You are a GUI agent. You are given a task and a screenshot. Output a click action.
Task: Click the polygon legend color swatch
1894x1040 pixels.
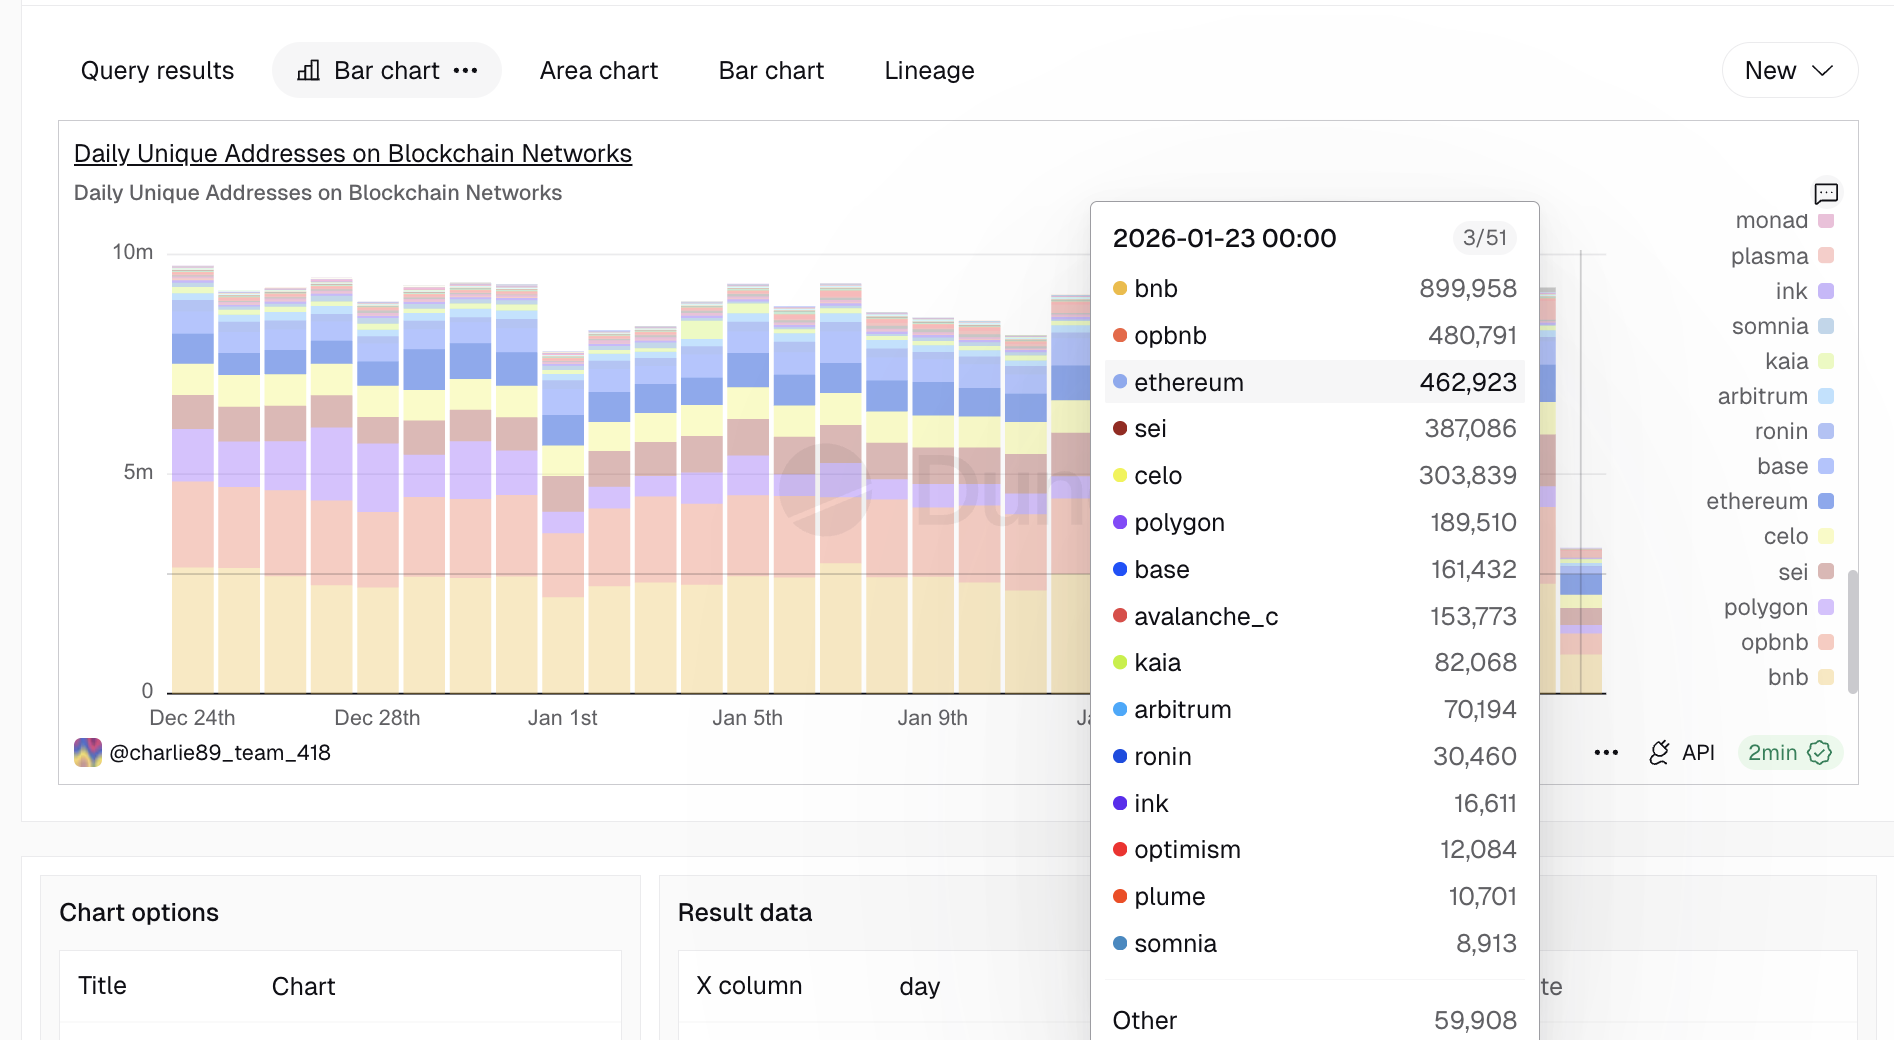coord(1825,608)
